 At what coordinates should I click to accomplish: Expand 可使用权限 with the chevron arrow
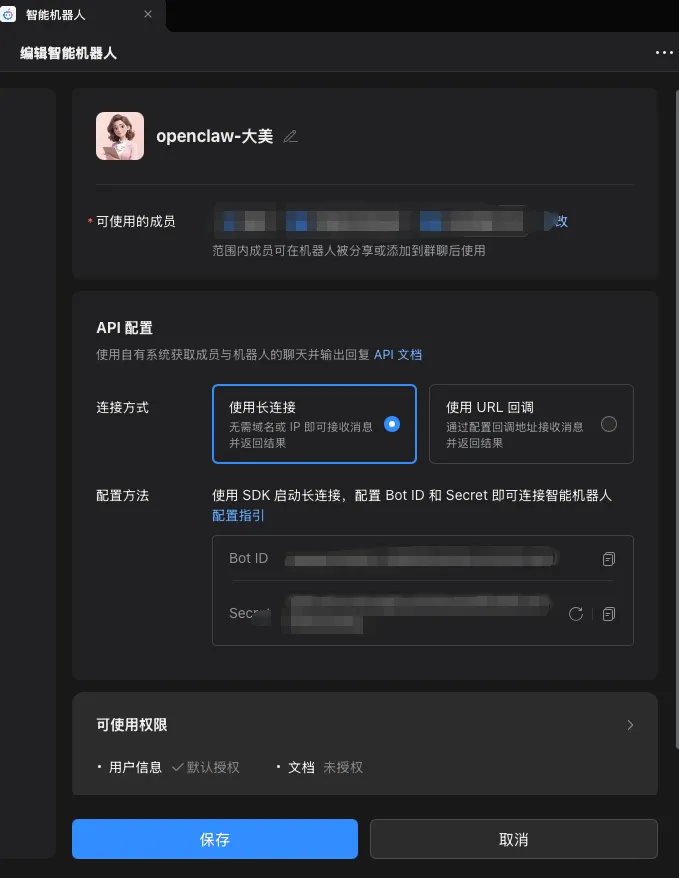click(630, 725)
